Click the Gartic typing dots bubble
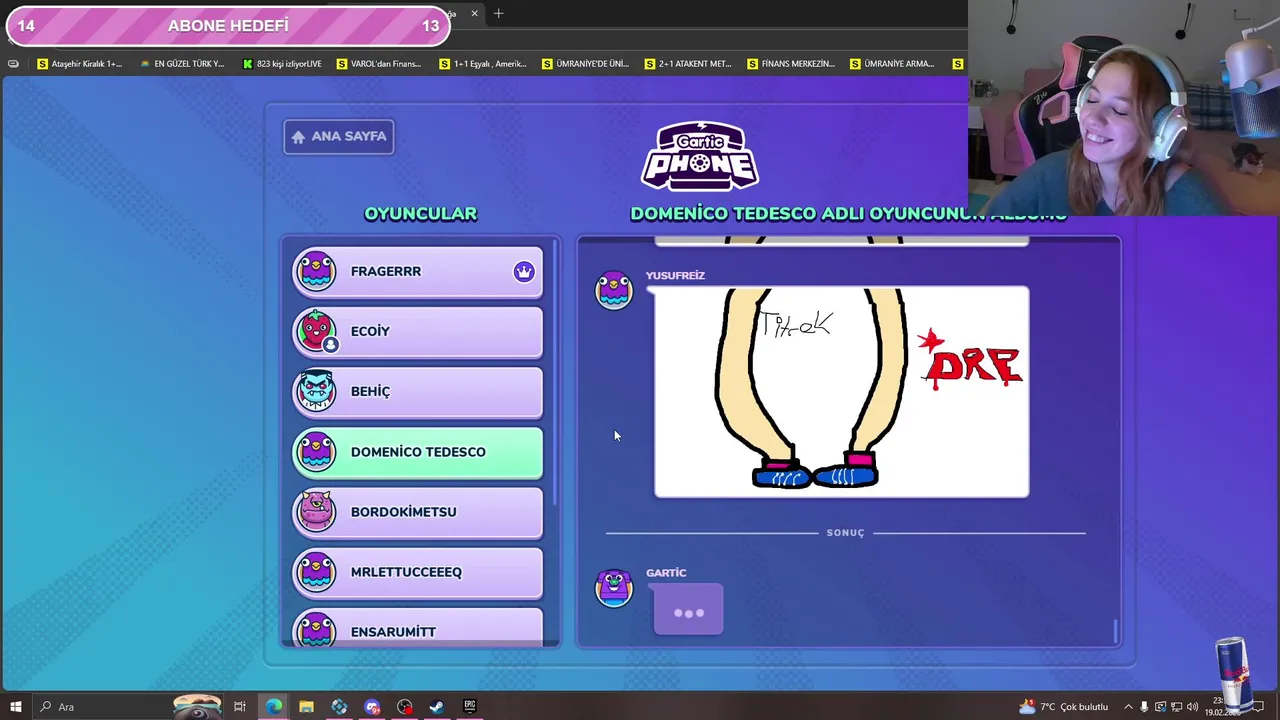 point(688,610)
